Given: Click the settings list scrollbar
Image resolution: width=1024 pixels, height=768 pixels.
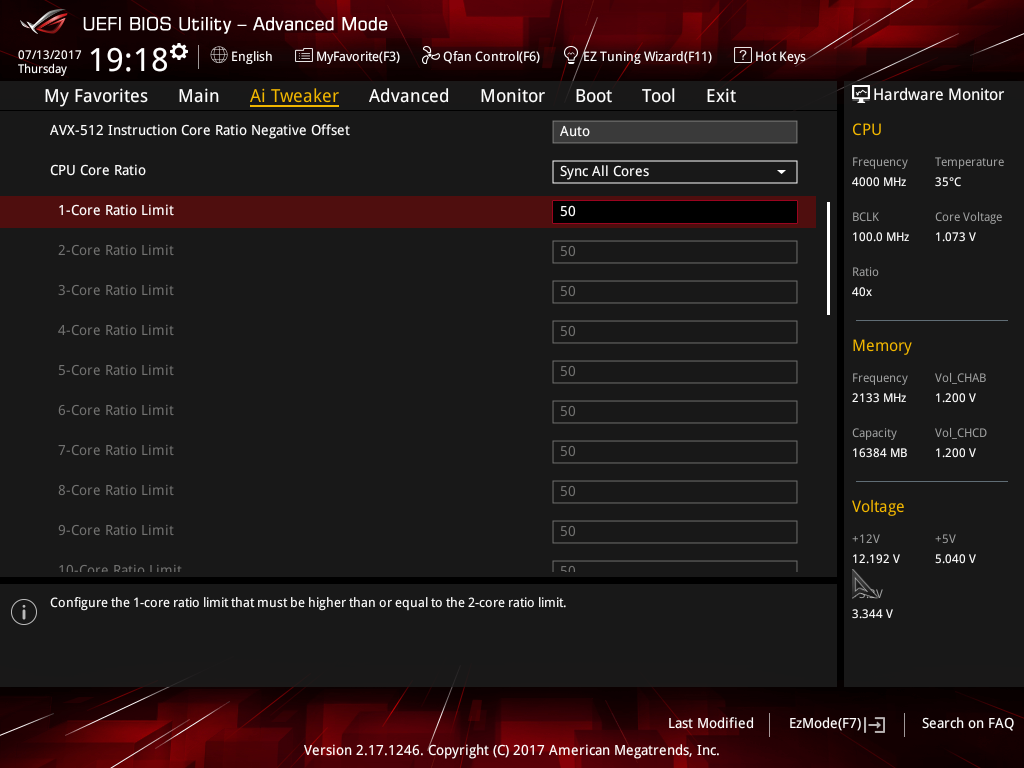Looking at the screenshot, I should [x=828, y=259].
